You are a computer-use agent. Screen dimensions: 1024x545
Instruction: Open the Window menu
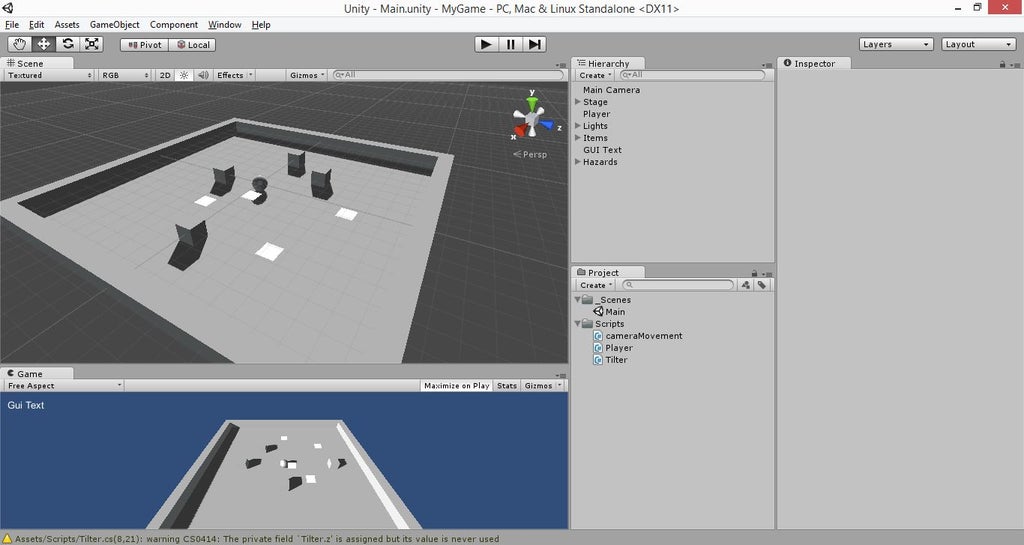click(225, 25)
